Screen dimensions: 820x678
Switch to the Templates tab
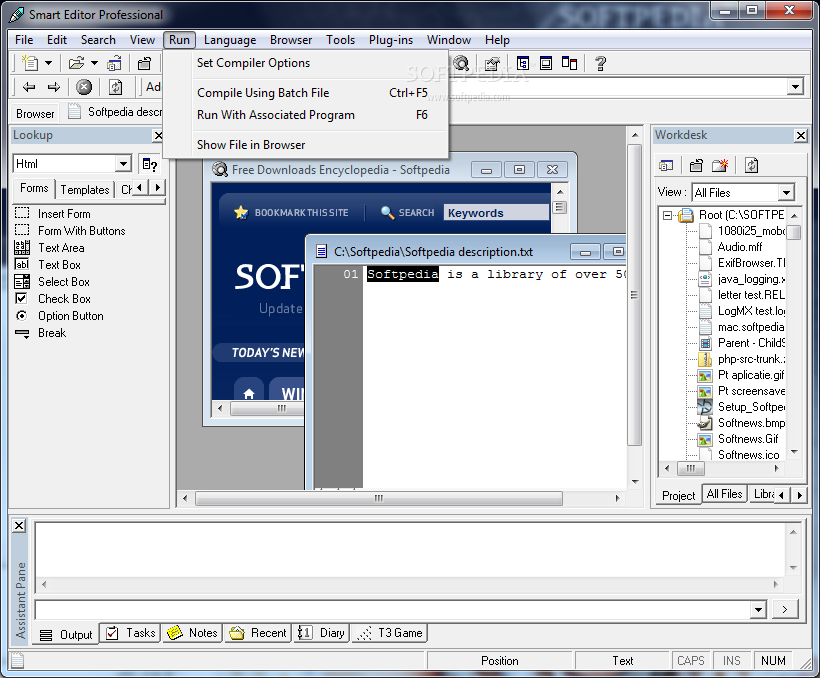(85, 189)
